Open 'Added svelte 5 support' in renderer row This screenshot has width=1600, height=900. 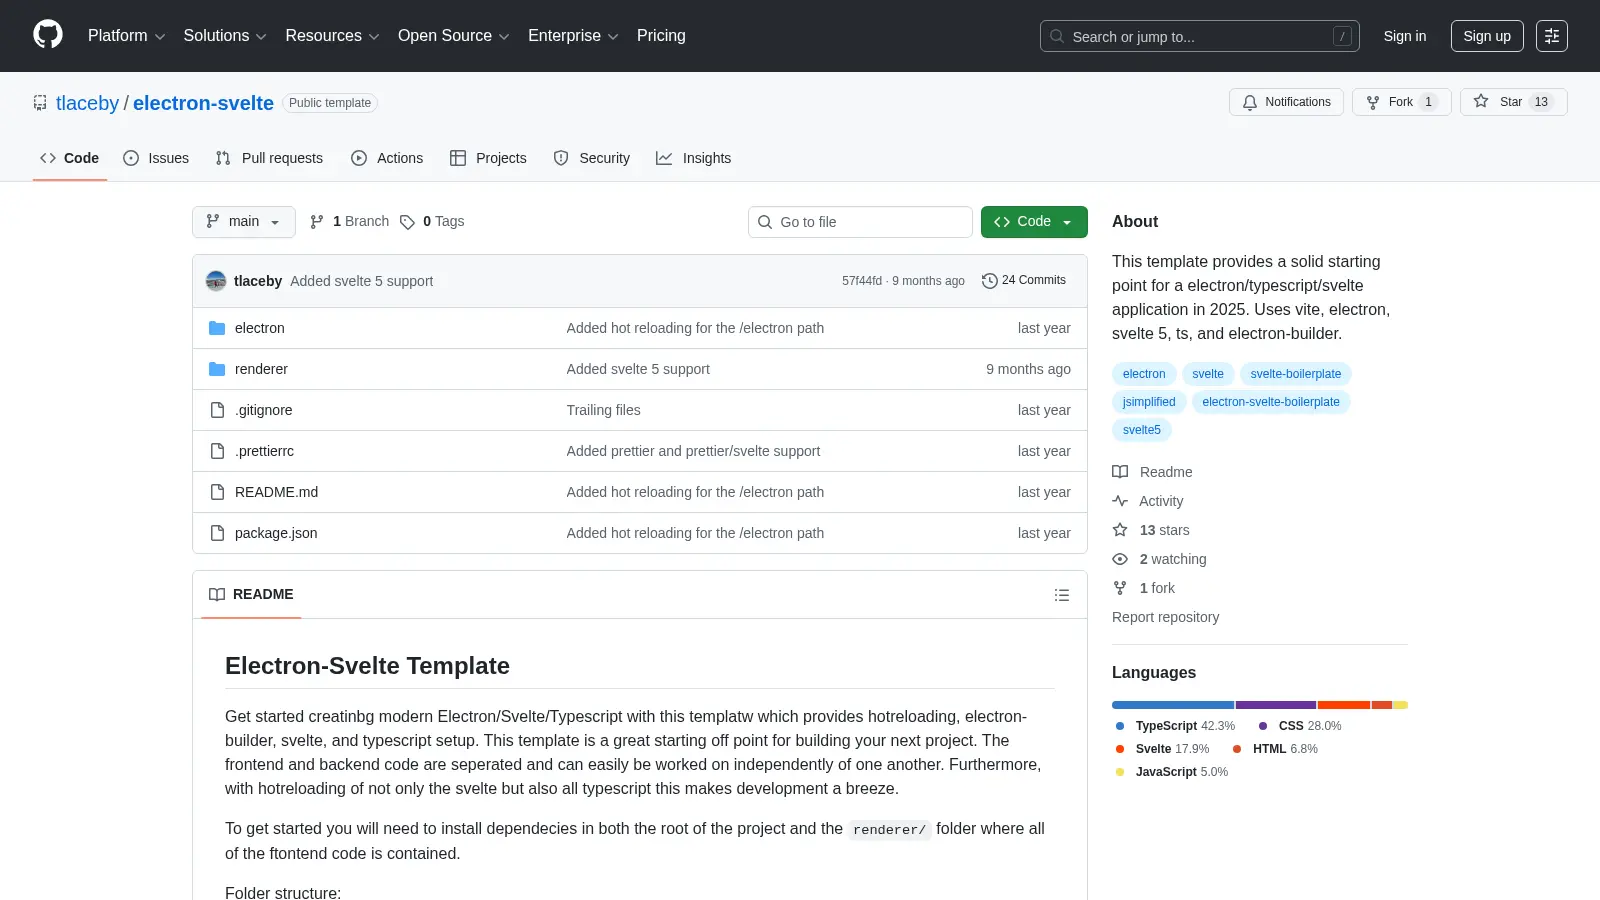click(x=638, y=369)
